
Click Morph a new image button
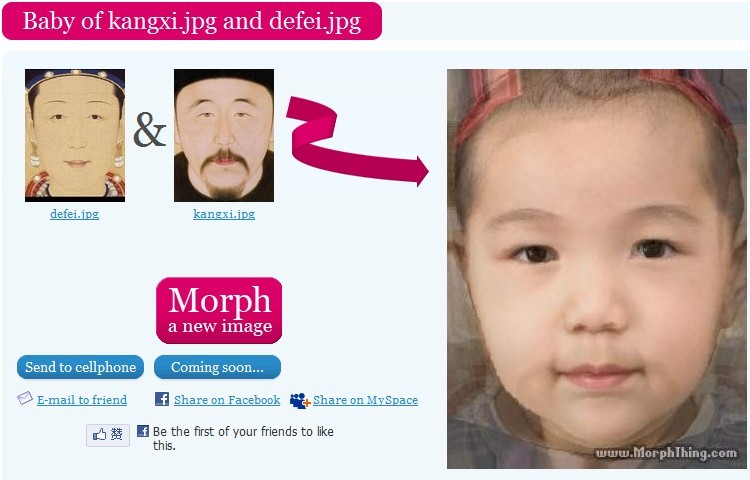pos(219,310)
